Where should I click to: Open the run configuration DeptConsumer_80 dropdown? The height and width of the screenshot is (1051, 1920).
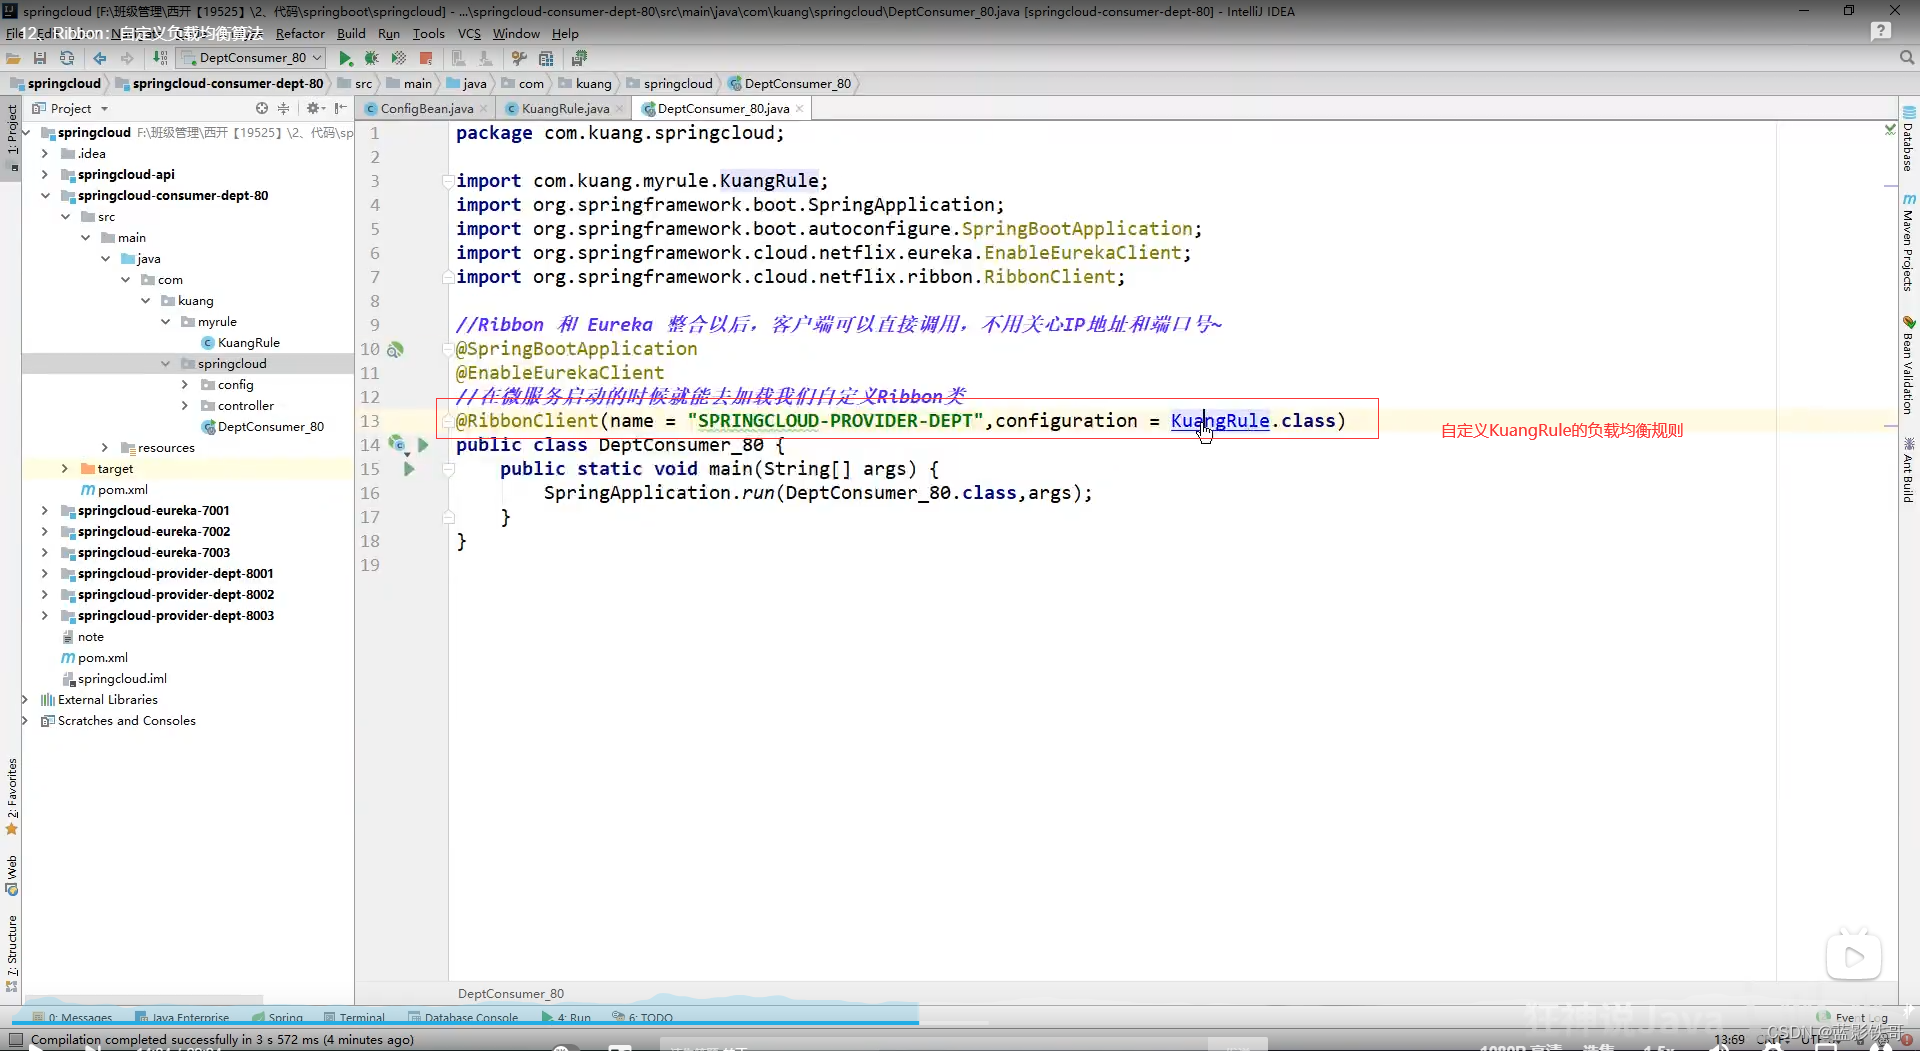(251, 58)
